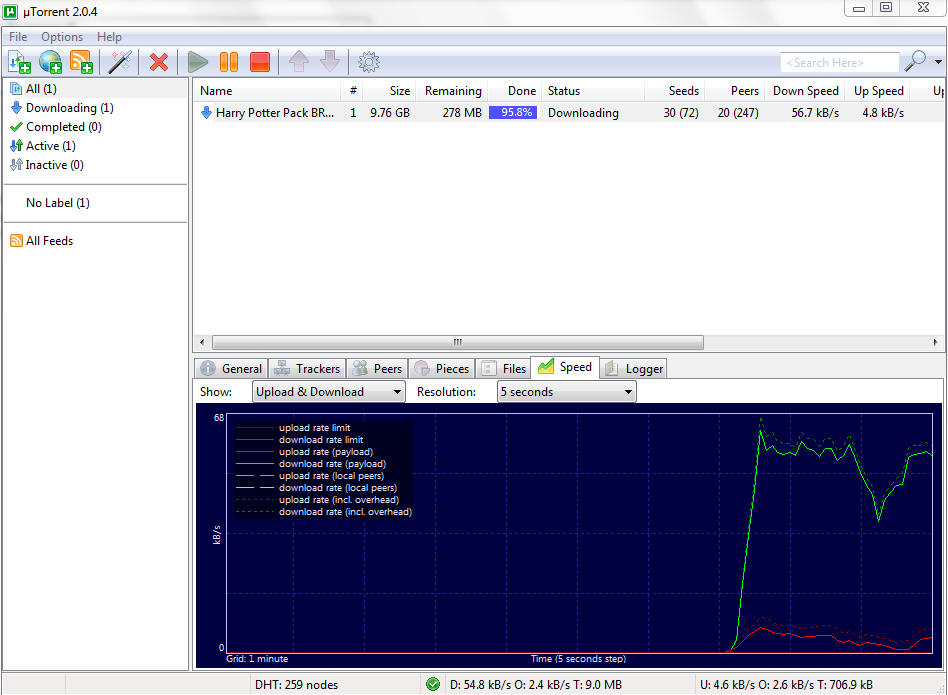Click the Add Torrent toolbar icon
The height and width of the screenshot is (695, 948).
19,62
